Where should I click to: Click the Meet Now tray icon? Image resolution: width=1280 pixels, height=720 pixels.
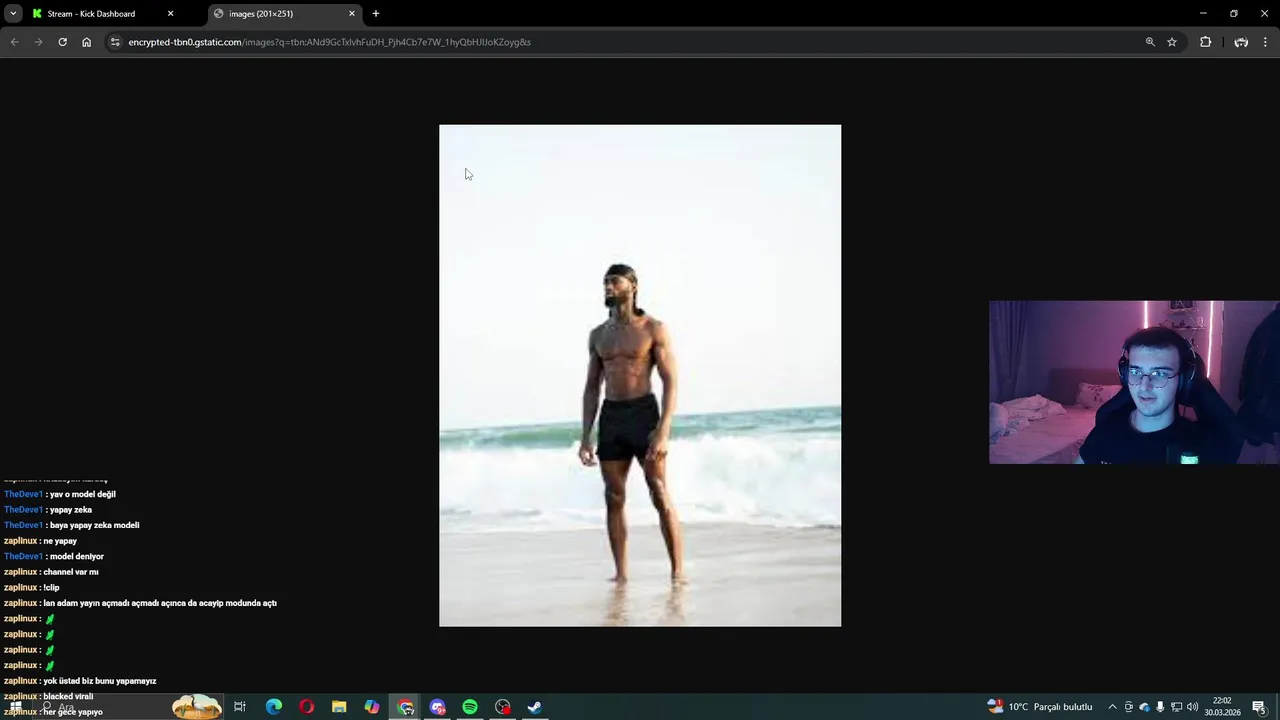click(x=1129, y=707)
